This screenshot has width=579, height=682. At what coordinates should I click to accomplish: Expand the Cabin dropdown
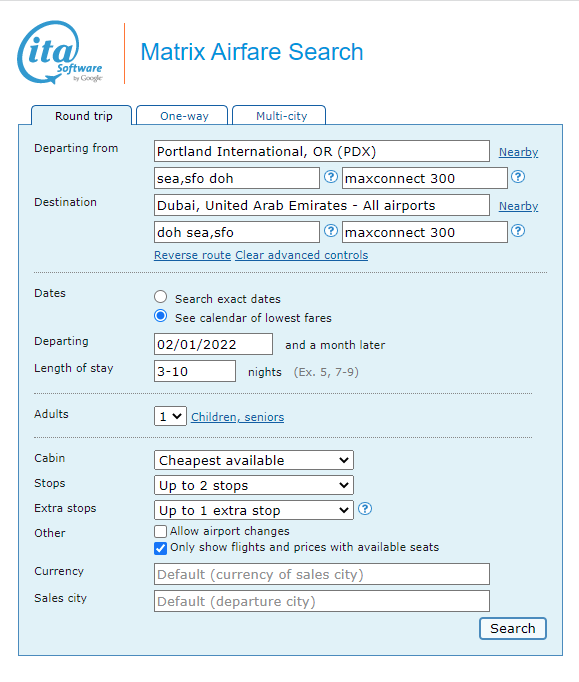[x=254, y=460]
